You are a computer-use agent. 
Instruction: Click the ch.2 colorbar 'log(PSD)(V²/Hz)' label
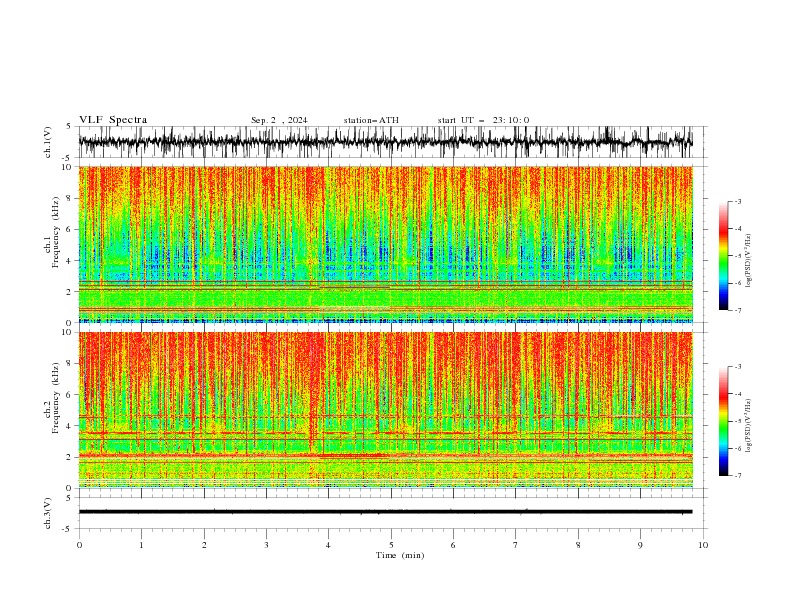[749, 425]
